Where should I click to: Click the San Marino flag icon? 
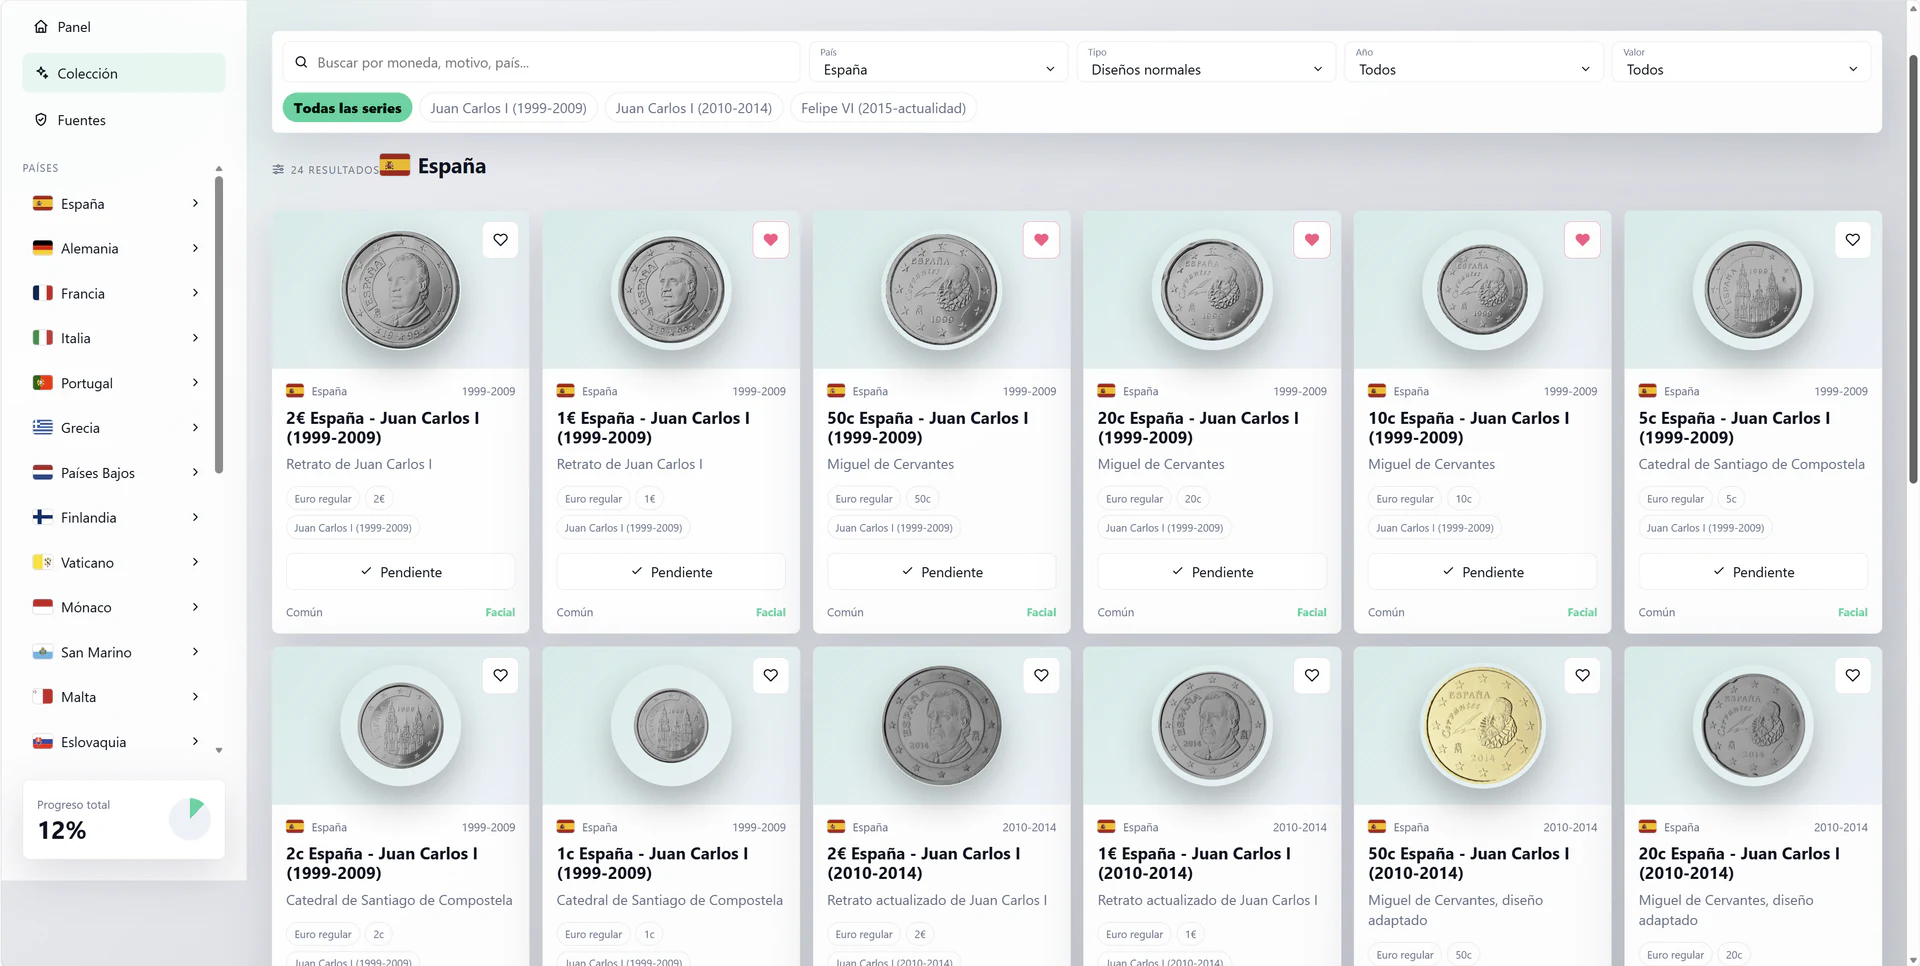coord(43,652)
